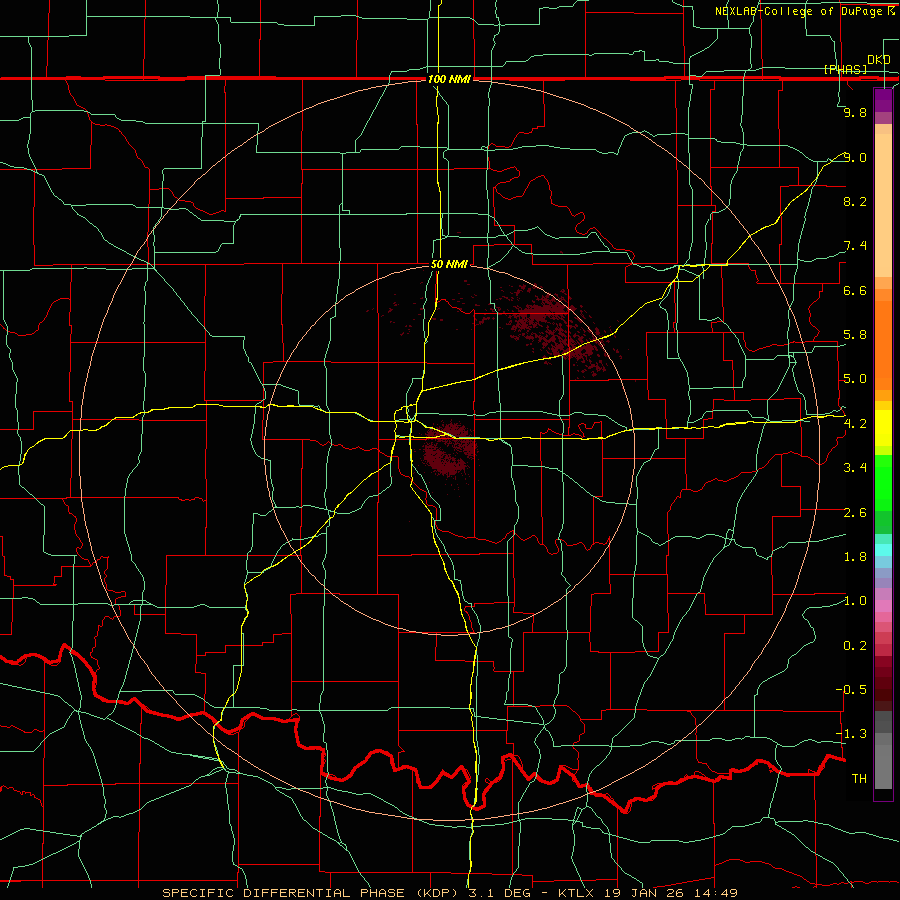The height and width of the screenshot is (900, 900).
Task: Select the 6.6 value on the color scale
Action: [855, 290]
